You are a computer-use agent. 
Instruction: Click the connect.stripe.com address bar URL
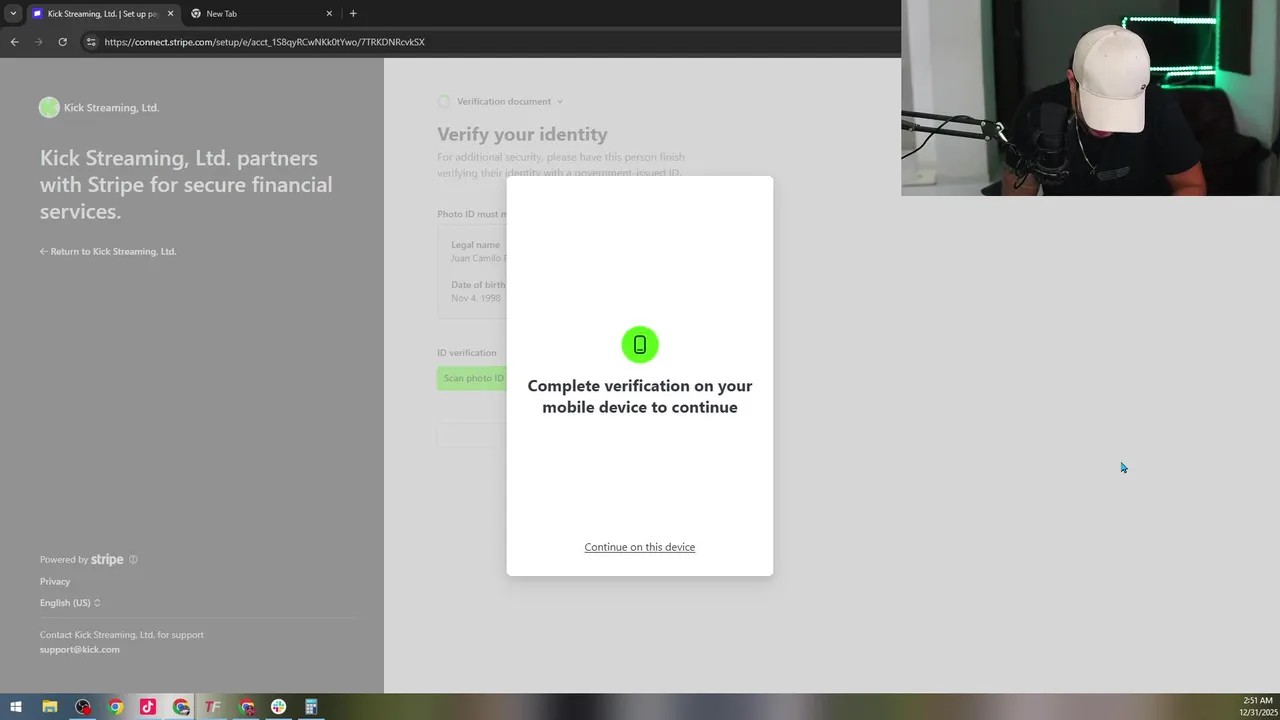[265, 42]
